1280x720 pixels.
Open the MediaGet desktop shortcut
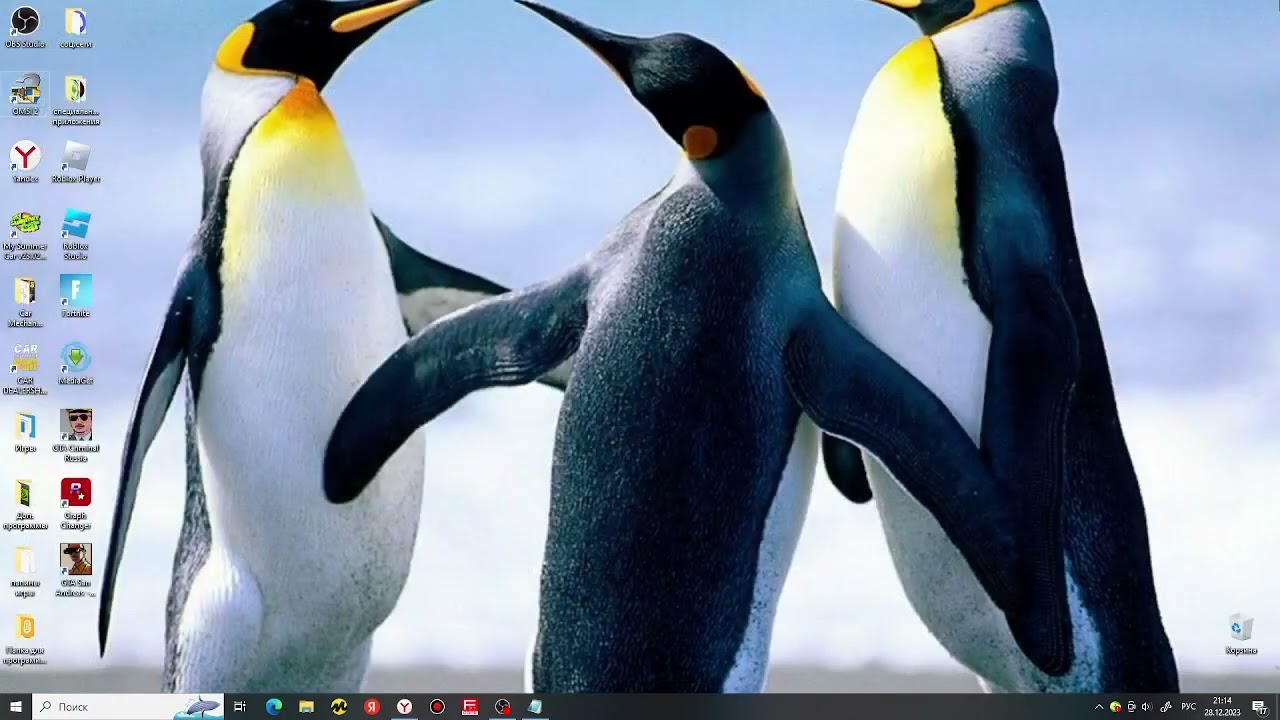[76, 364]
